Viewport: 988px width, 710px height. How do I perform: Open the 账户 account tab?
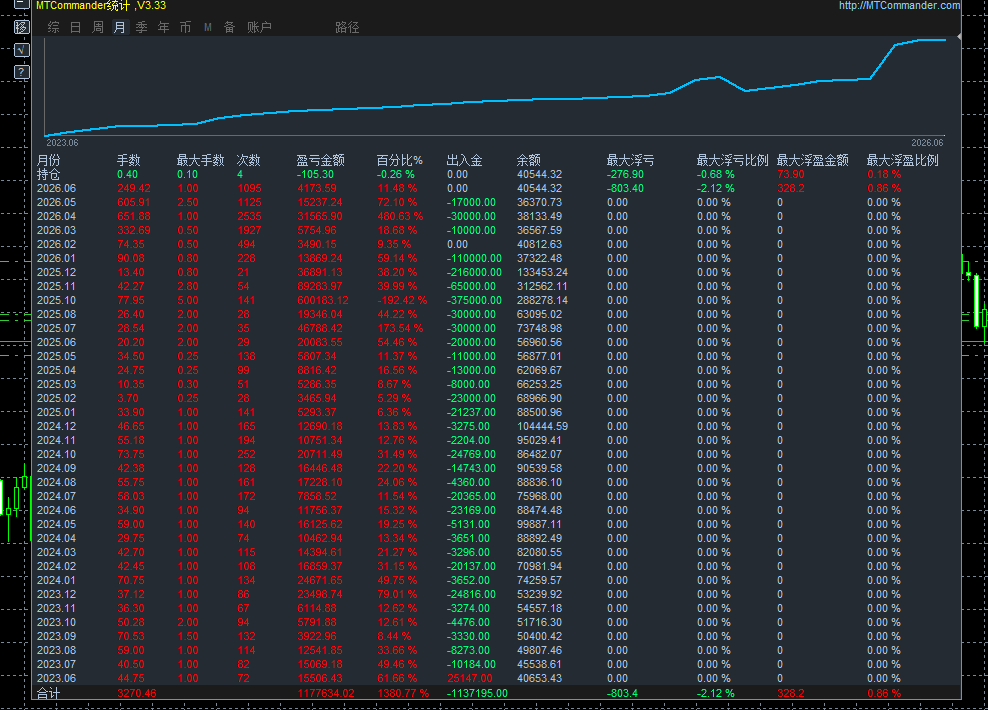(x=259, y=27)
